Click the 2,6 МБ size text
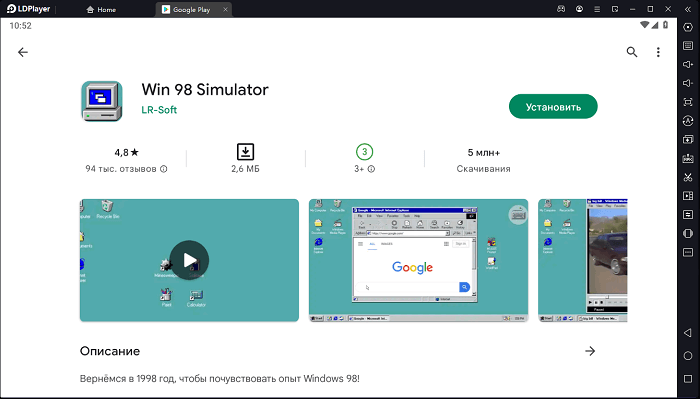Image resolution: width=700 pixels, height=399 pixels. (245, 169)
